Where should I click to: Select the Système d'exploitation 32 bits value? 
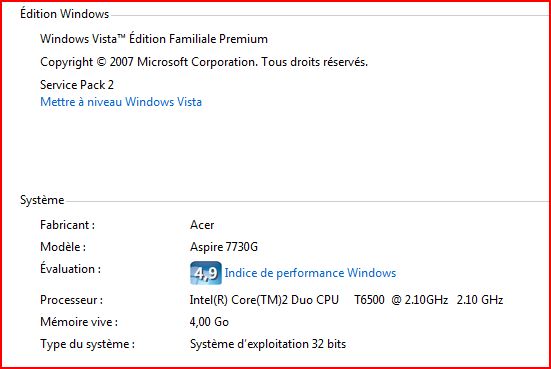[x=268, y=344]
